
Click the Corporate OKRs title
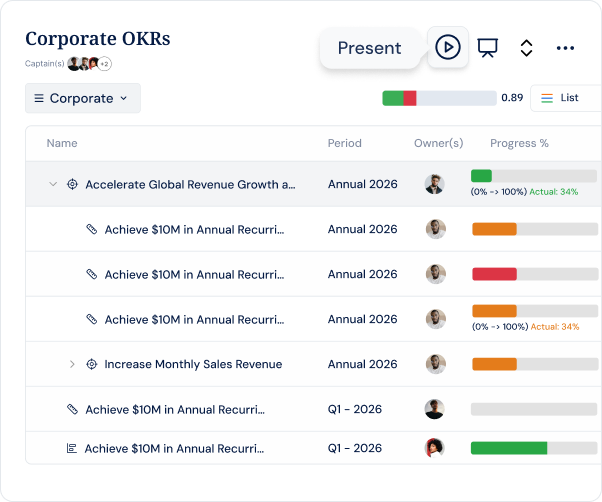[98, 39]
